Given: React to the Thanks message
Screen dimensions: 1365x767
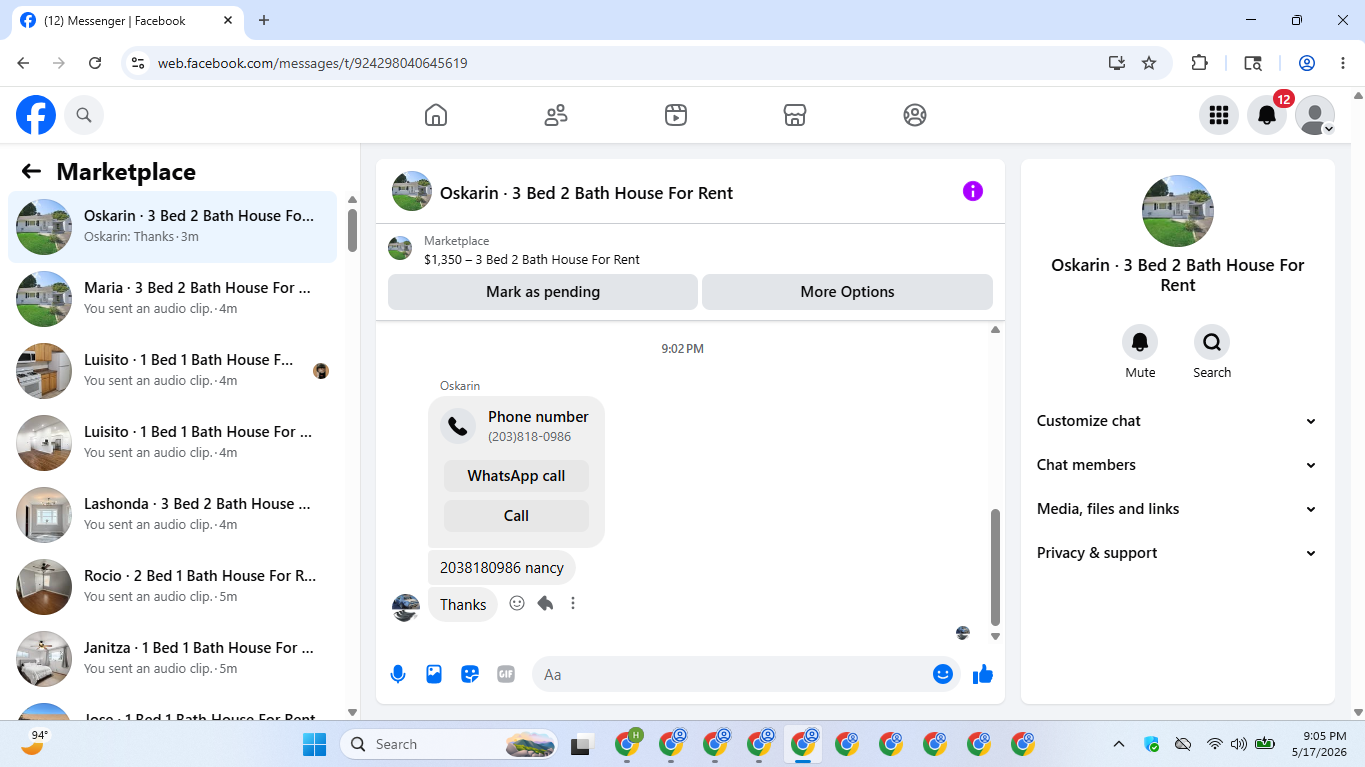Looking at the screenshot, I should click(x=517, y=603).
